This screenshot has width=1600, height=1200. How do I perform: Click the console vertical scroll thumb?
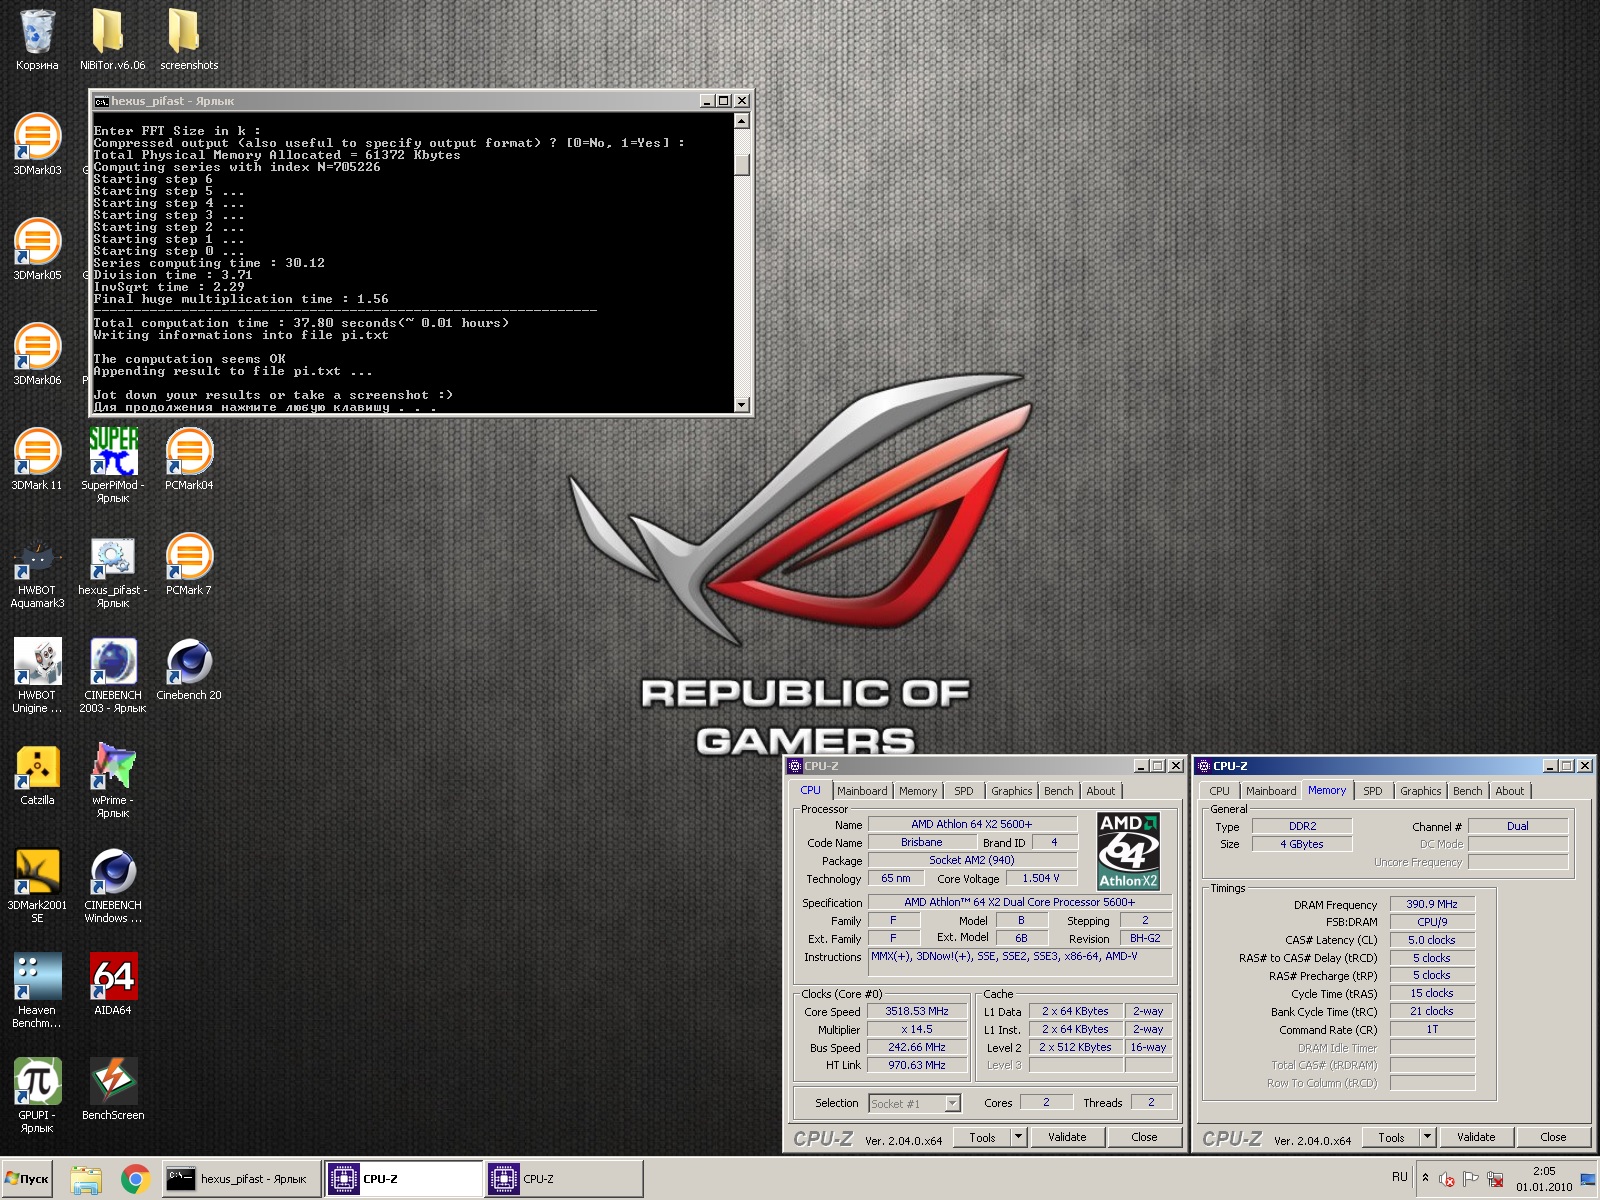point(741,164)
